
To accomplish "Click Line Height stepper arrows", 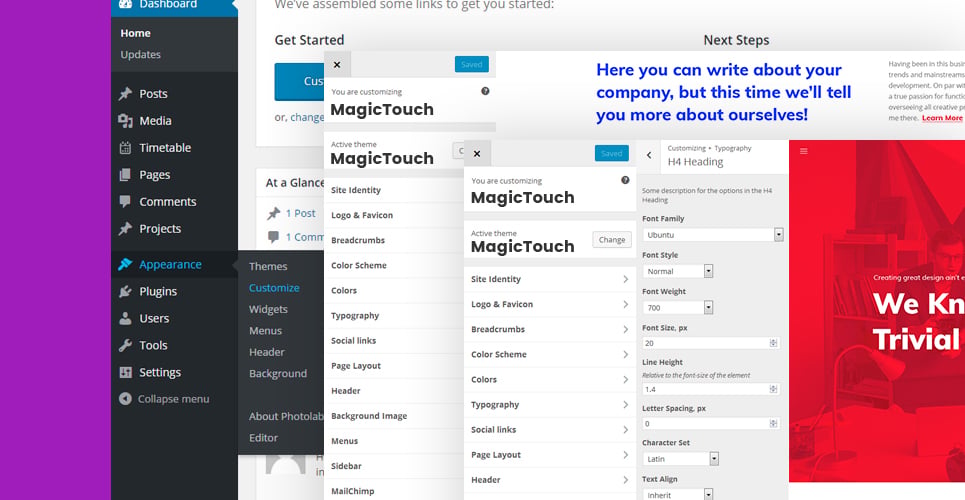I will pyautogui.click(x=774, y=389).
